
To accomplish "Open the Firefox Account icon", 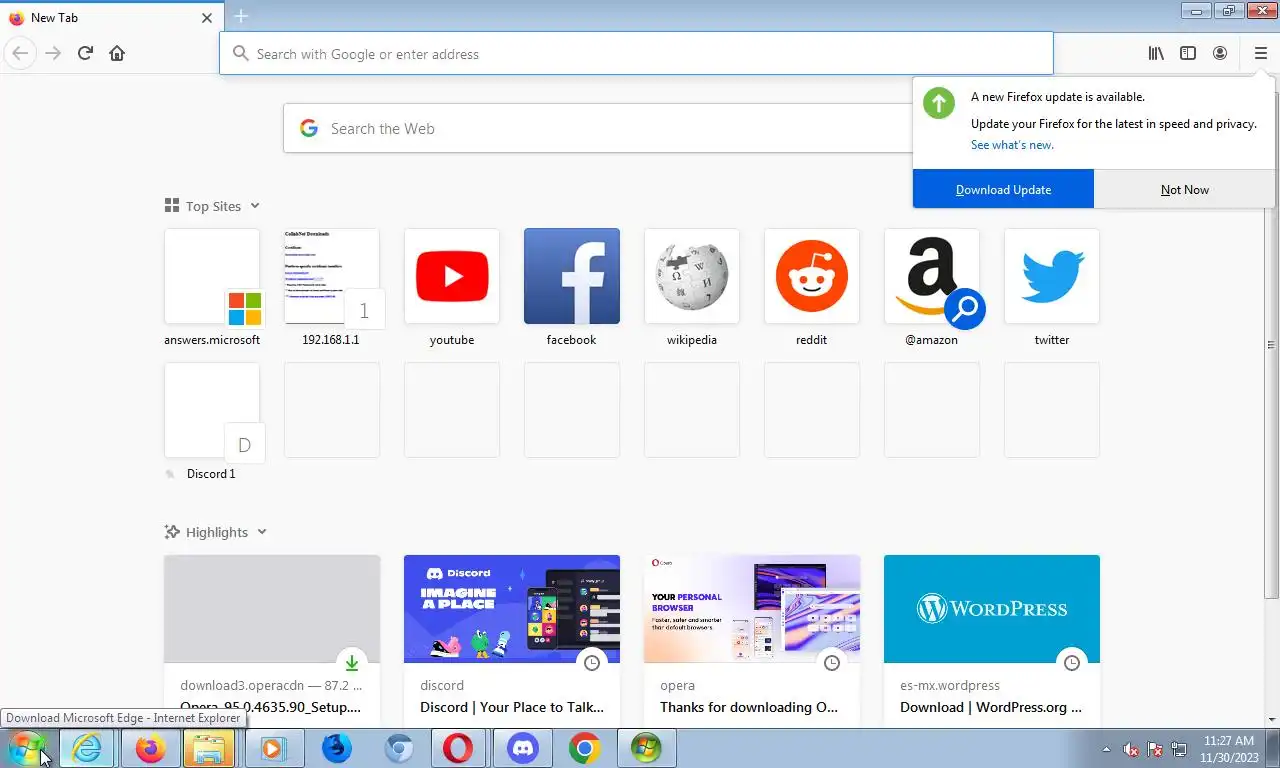I will pyautogui.click(x=1220, y=53).
